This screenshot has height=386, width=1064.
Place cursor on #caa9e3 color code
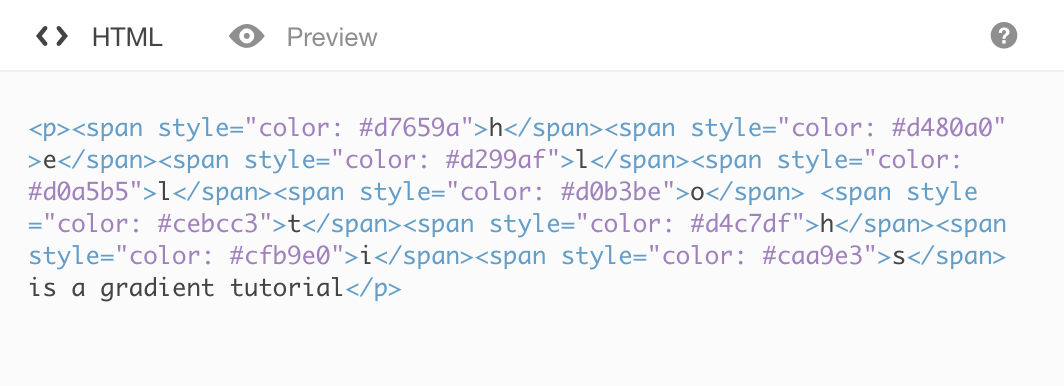pyautogui.click(x=812, y=257)
